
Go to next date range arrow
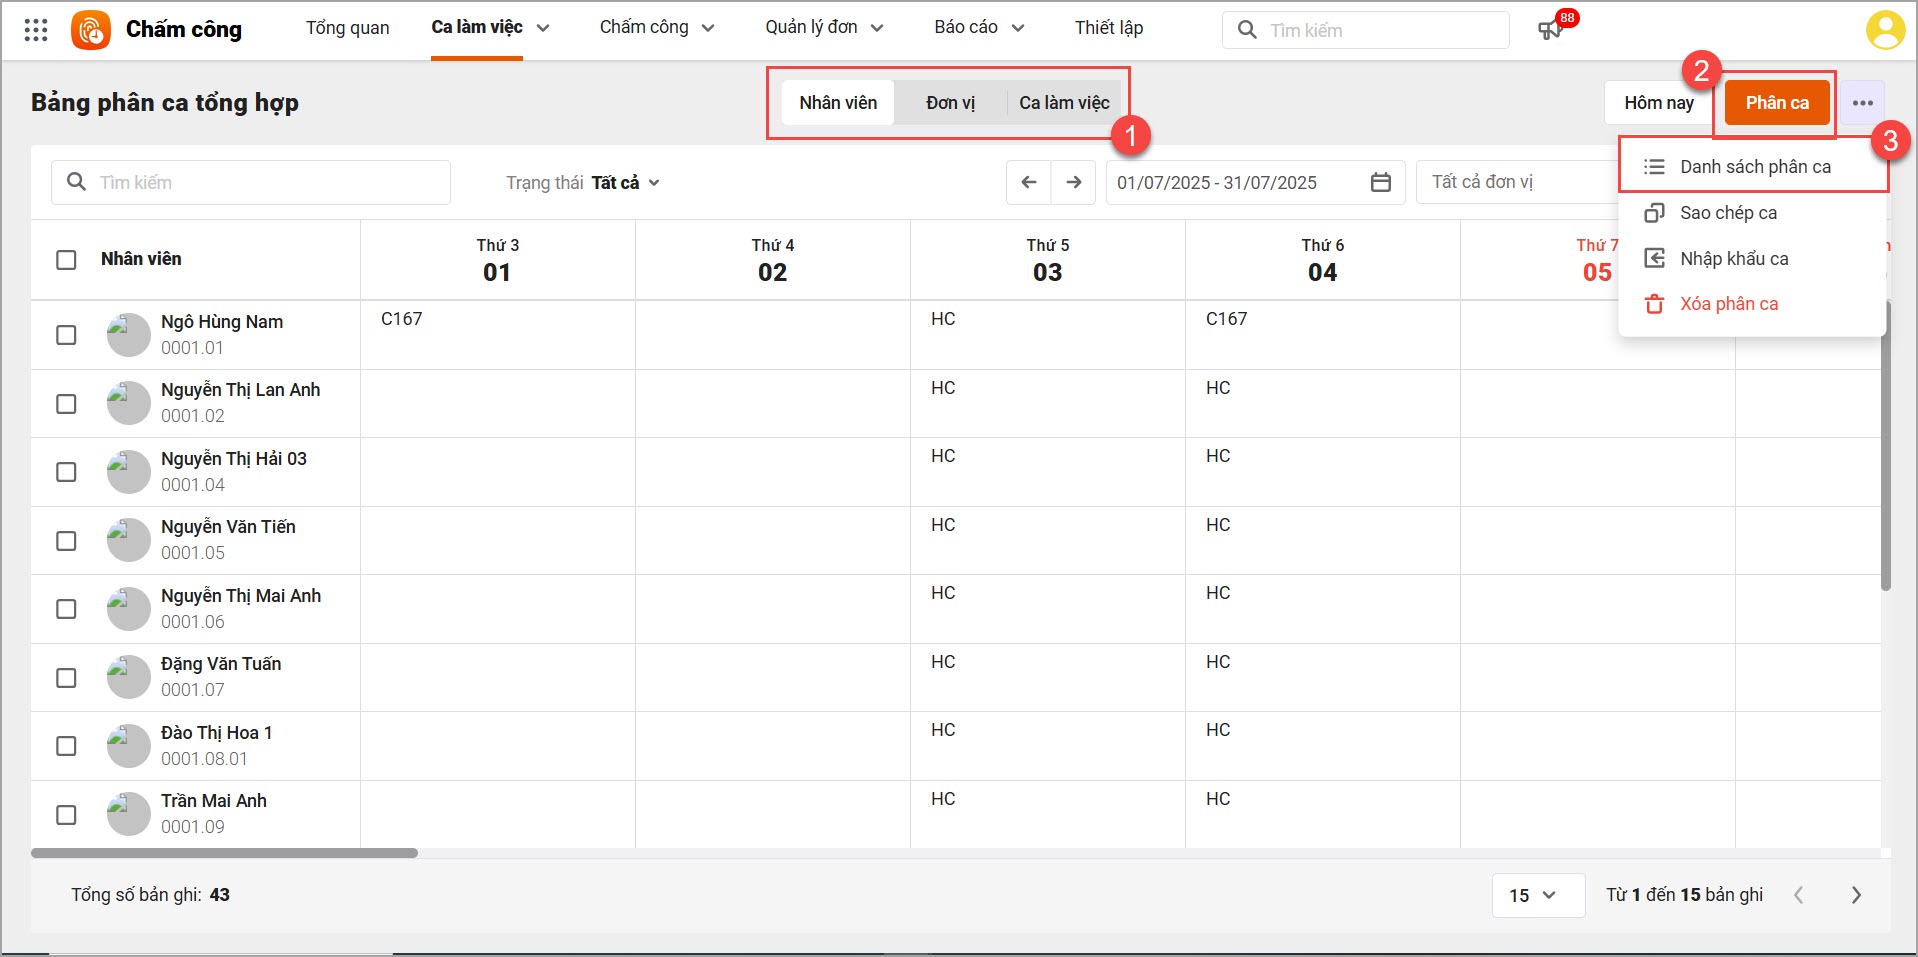click(1073, 182)
